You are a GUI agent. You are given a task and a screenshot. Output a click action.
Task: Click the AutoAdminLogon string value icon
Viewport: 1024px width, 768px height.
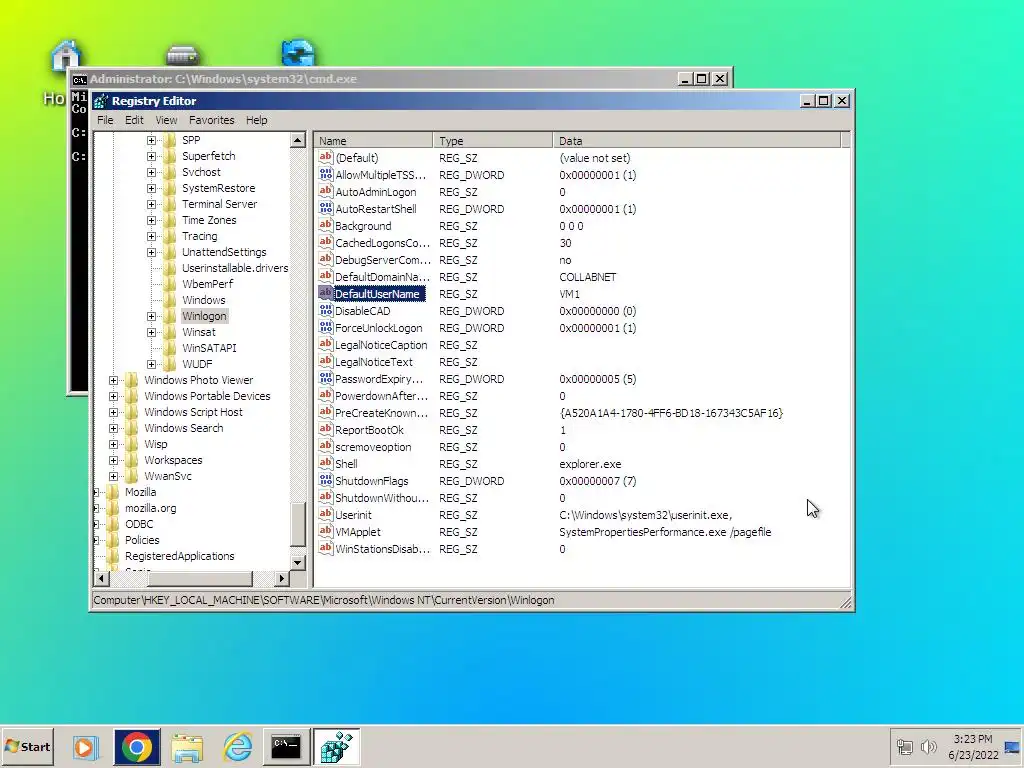[325, 191]
